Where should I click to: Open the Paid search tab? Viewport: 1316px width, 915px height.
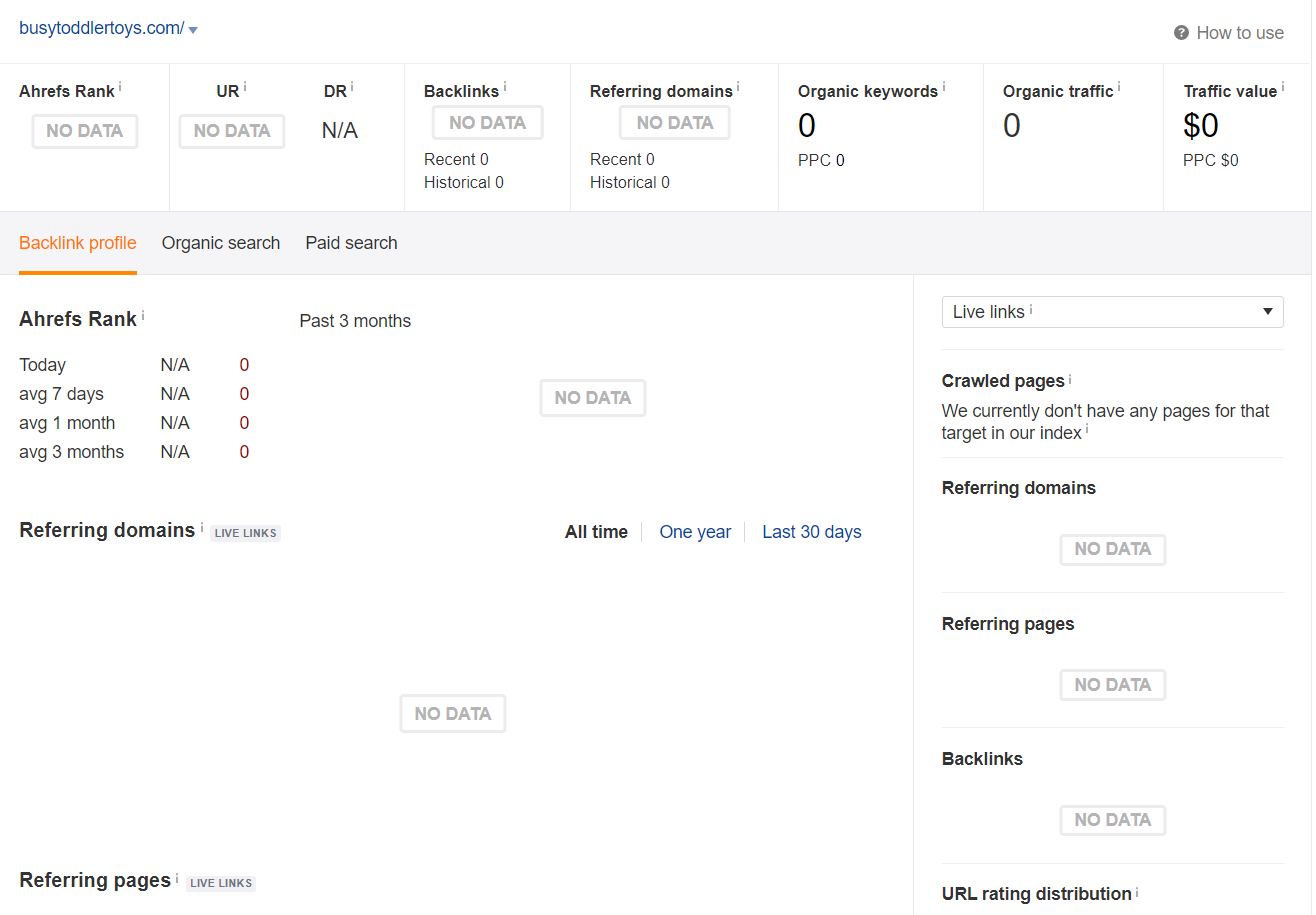pos(351,243)
